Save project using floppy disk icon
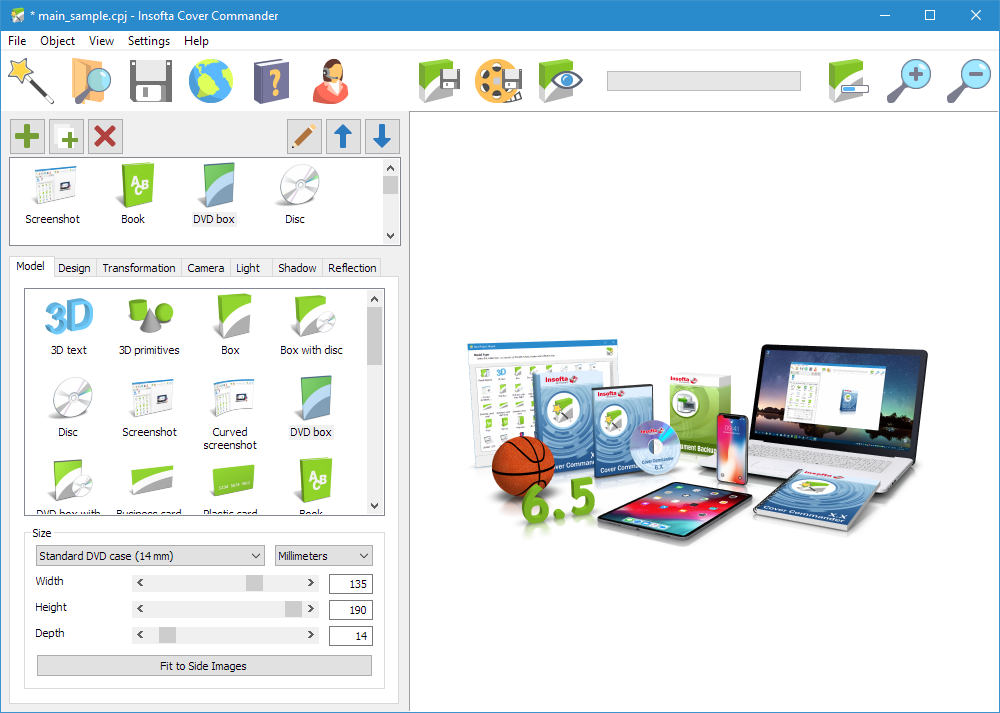The height and width of the screenshot is (713, 1000). 151,81
